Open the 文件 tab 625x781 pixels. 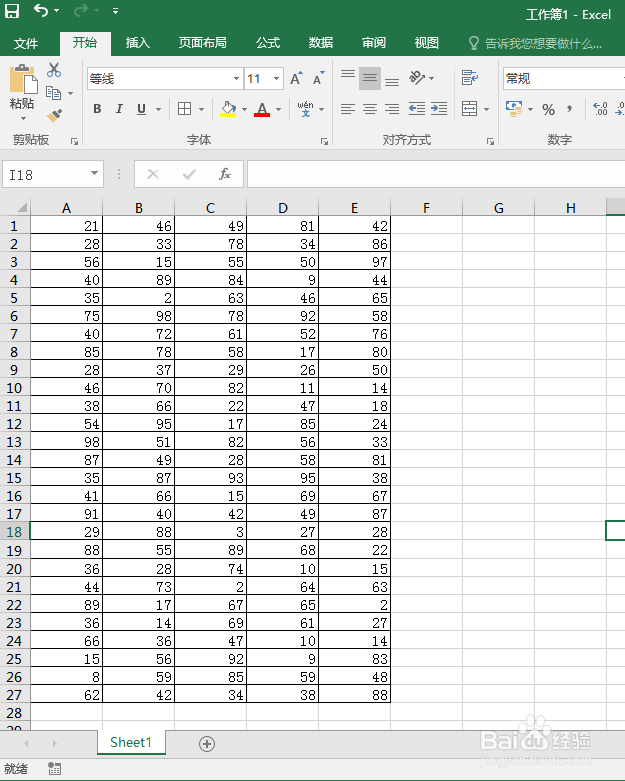click(26, 43)
